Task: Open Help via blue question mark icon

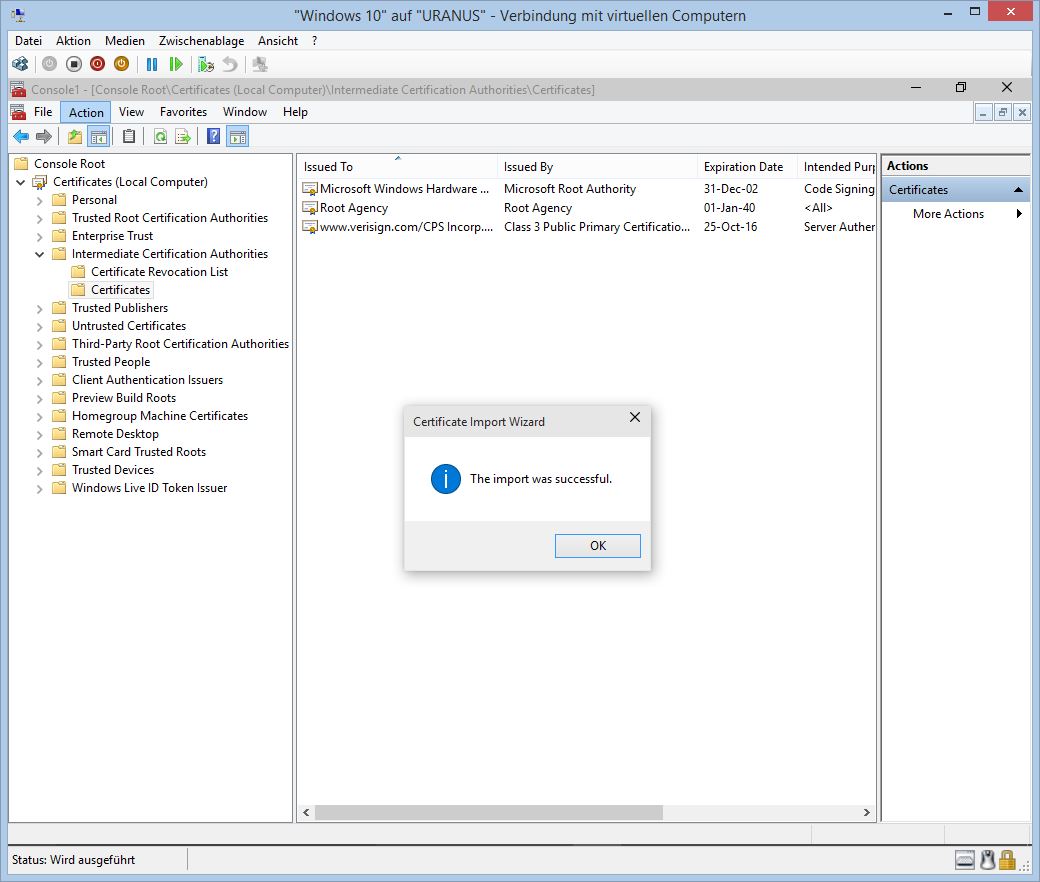Action: [213, 137]
